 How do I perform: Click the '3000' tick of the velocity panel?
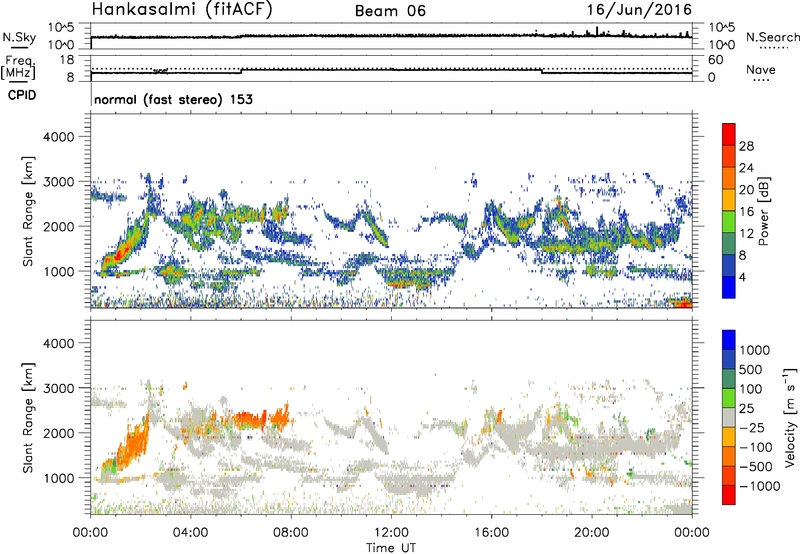59,388
